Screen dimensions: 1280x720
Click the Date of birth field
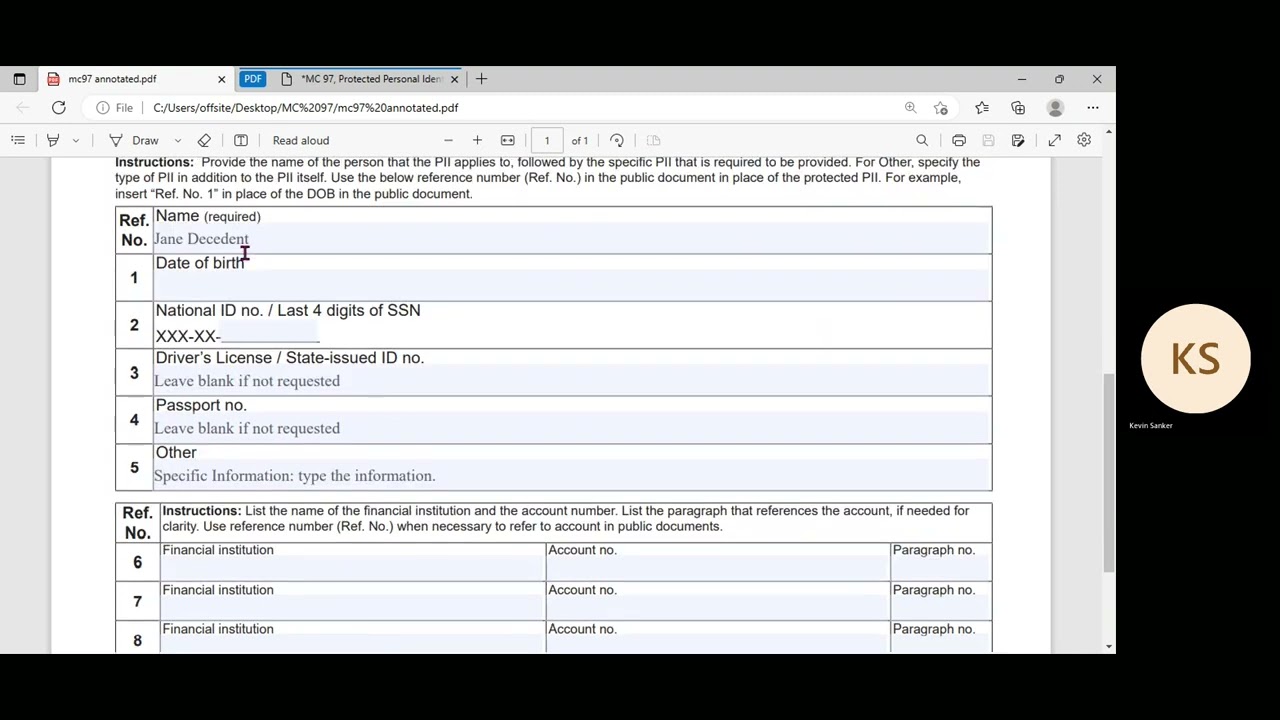tap(572, 286)
